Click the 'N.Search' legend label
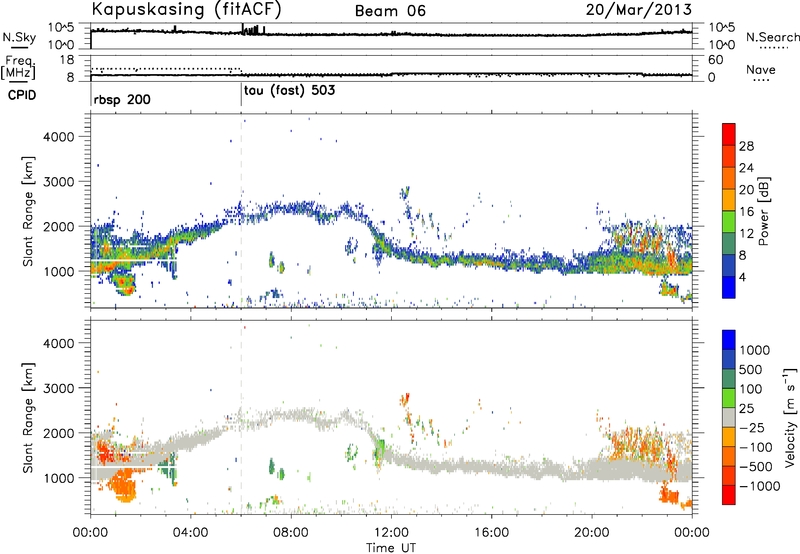 pyautogui.click(x=772, y=37)
